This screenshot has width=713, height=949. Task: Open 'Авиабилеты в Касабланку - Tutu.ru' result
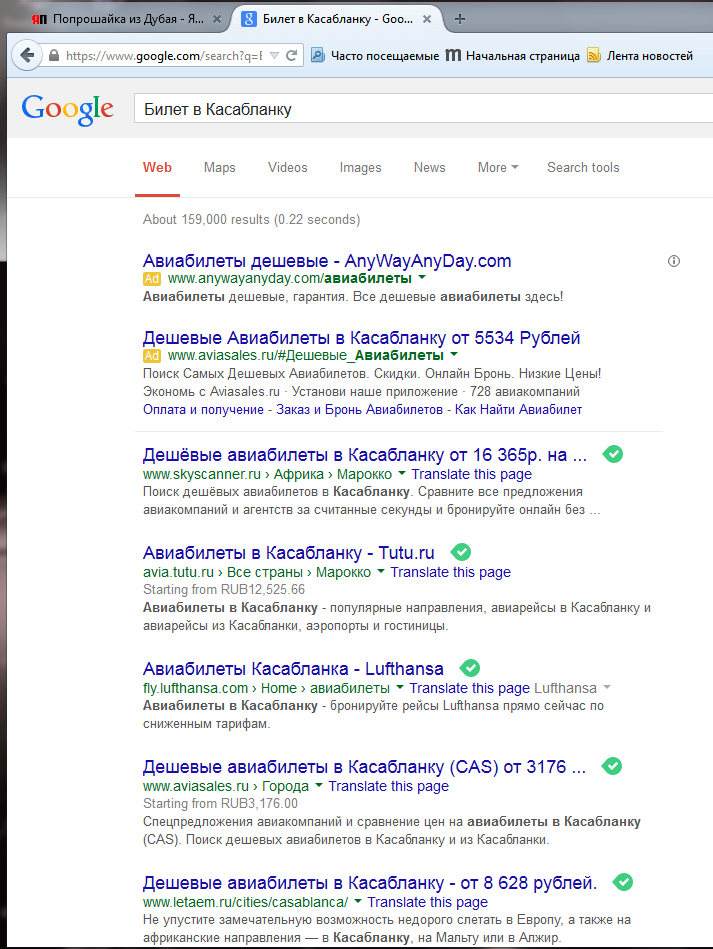point(289,553)
